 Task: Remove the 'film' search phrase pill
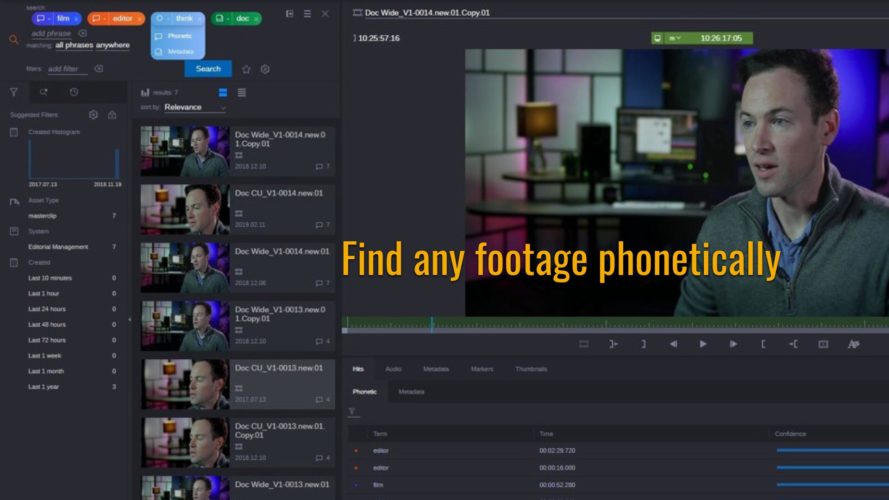point(76,19)
